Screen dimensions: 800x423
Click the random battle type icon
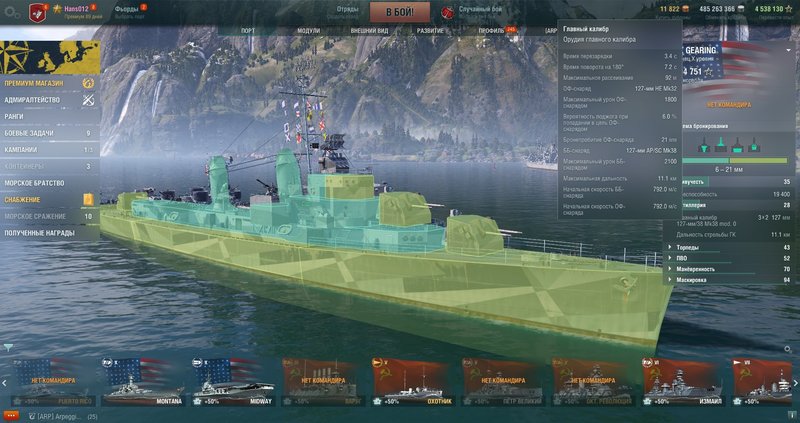point(447,12)
